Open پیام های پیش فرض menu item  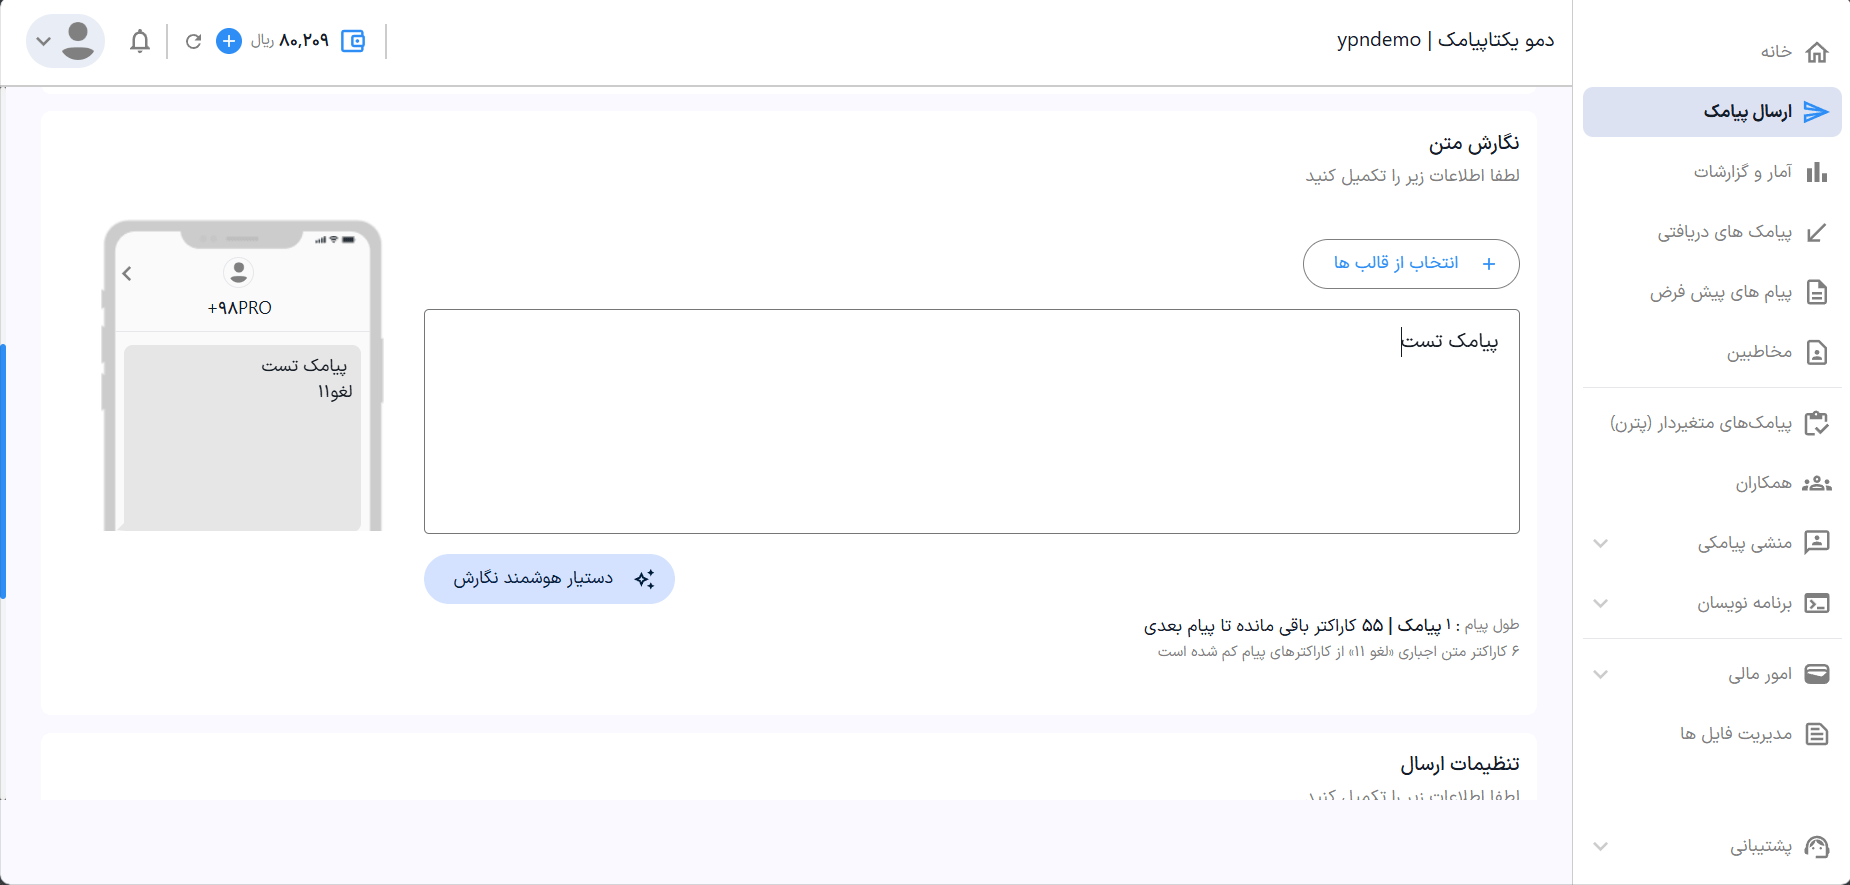click(1721, 292)
